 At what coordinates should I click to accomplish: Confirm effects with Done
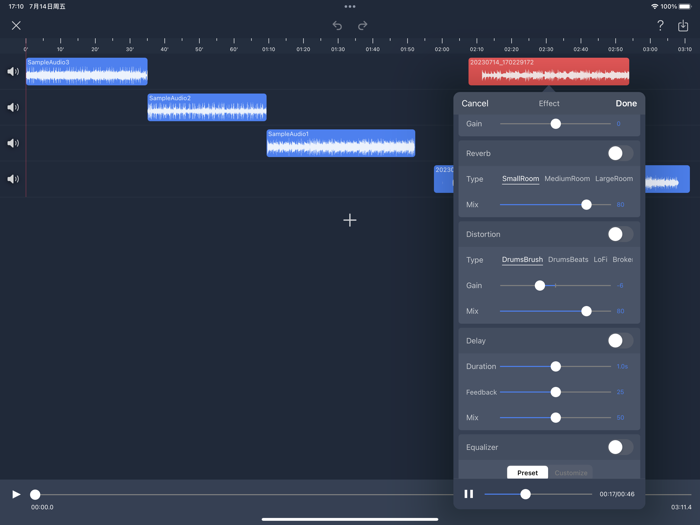626,103
